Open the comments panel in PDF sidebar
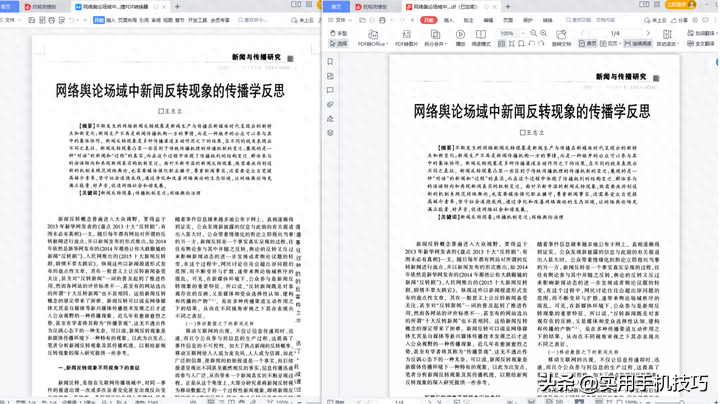 [330, 90]
